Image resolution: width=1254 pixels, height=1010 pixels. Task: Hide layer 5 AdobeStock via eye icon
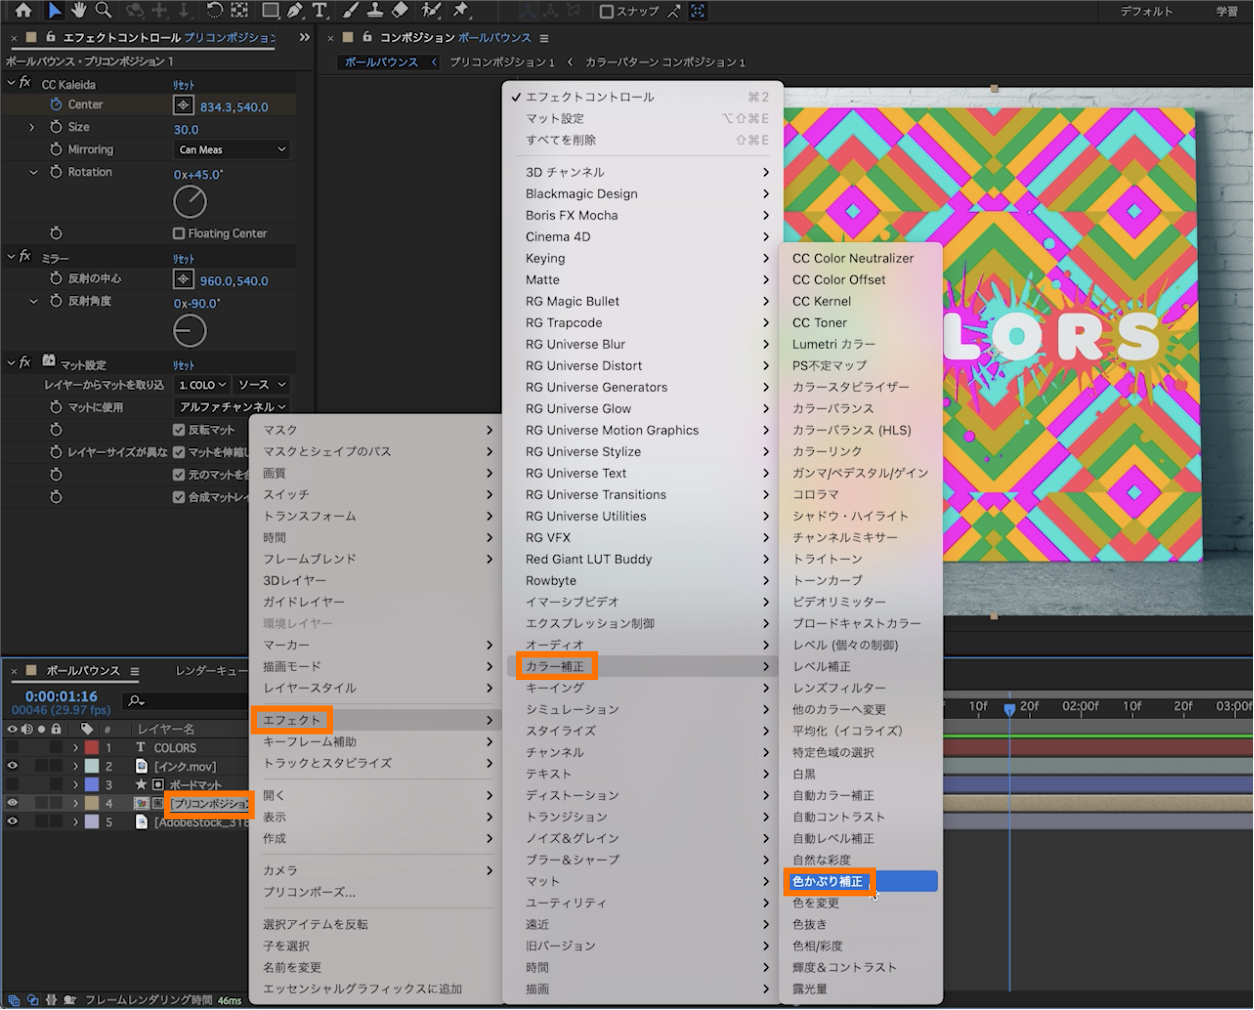[12, 821]
